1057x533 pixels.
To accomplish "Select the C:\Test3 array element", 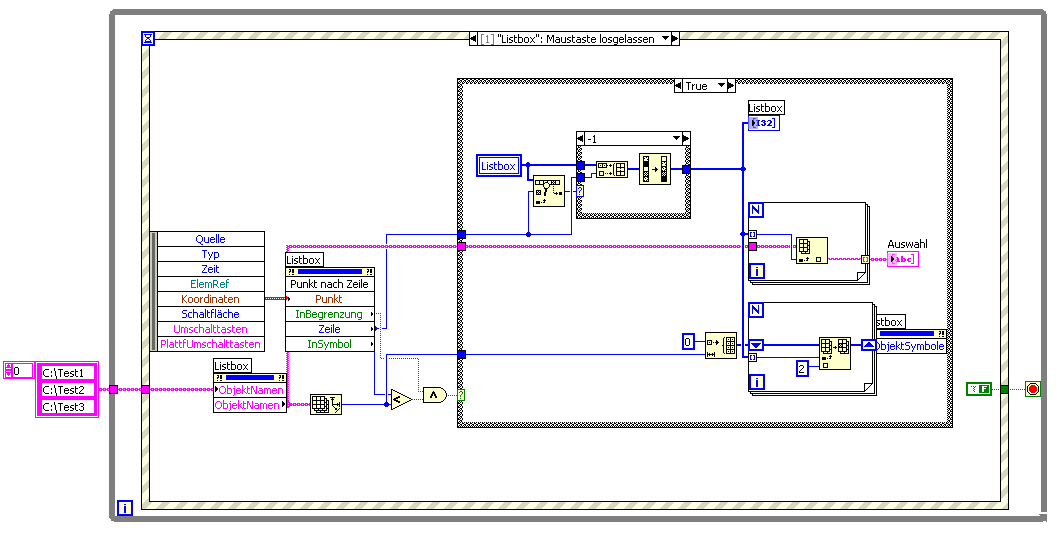I will click(67, 407).
